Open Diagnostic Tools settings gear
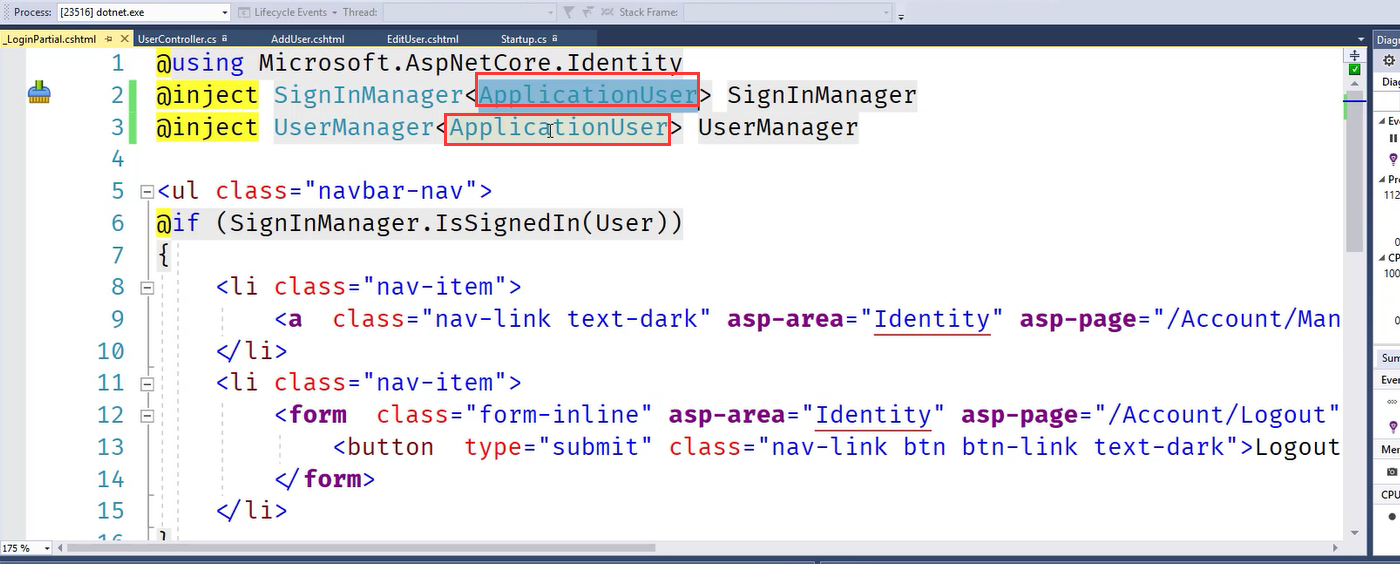The height and width of the screenshot is (564, 1400). pyautogui.click(x=1388, y=61)
